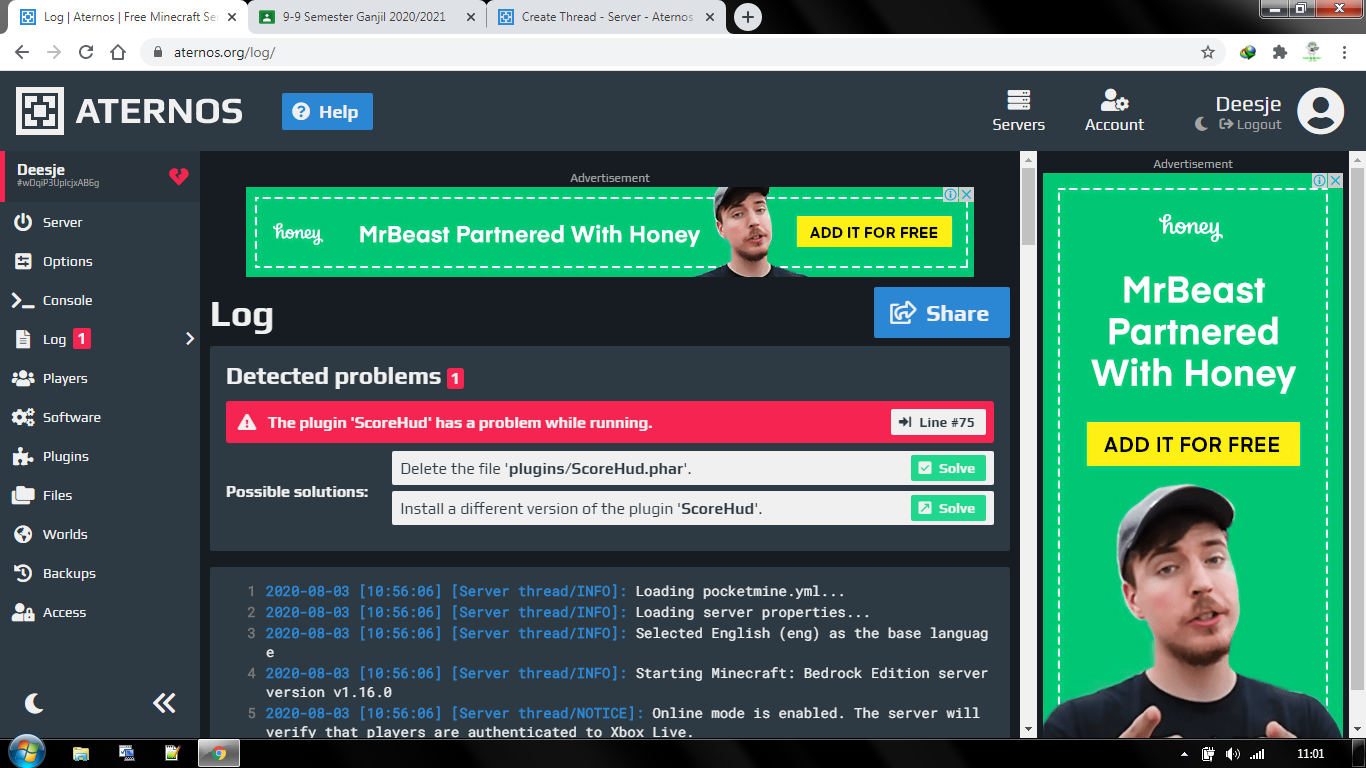Collapse the sidebar with the double-arrow icon
1366x768 pixels.
pyautogui.click(x=164, y=703)
